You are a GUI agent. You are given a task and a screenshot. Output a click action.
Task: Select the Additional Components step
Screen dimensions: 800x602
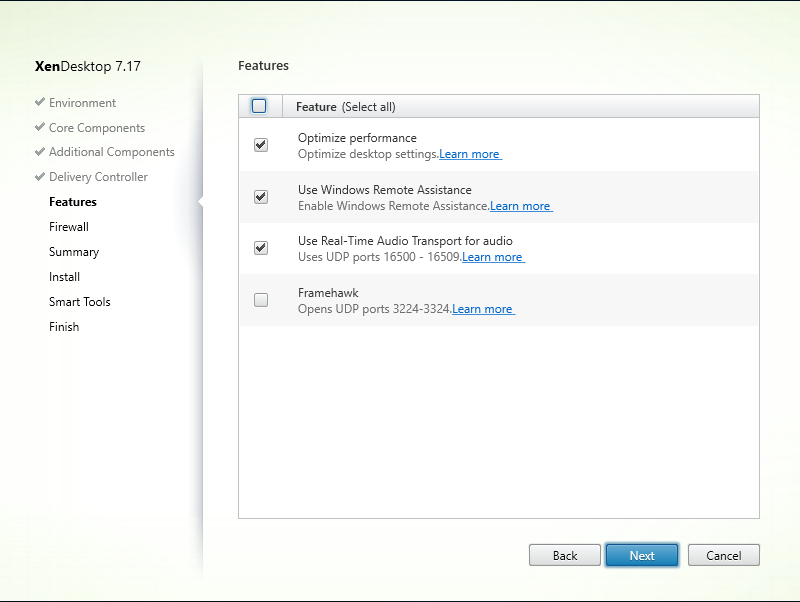(112, 152)
